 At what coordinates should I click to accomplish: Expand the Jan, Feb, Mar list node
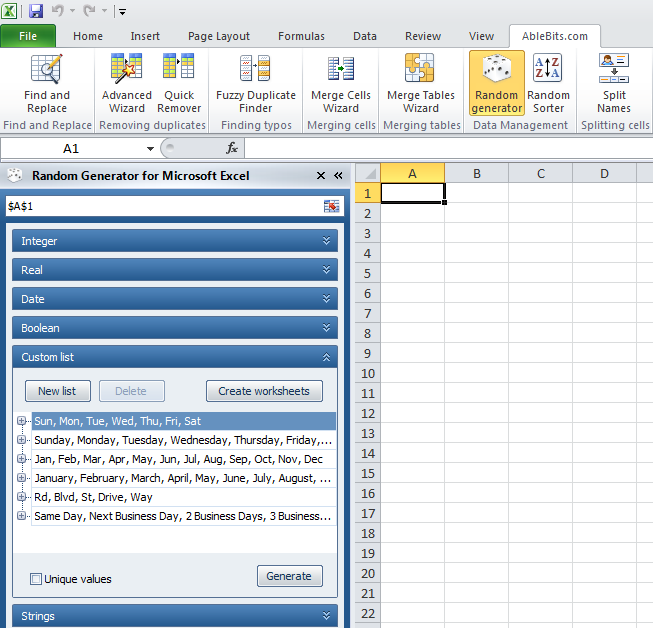(x=21, y=459)
